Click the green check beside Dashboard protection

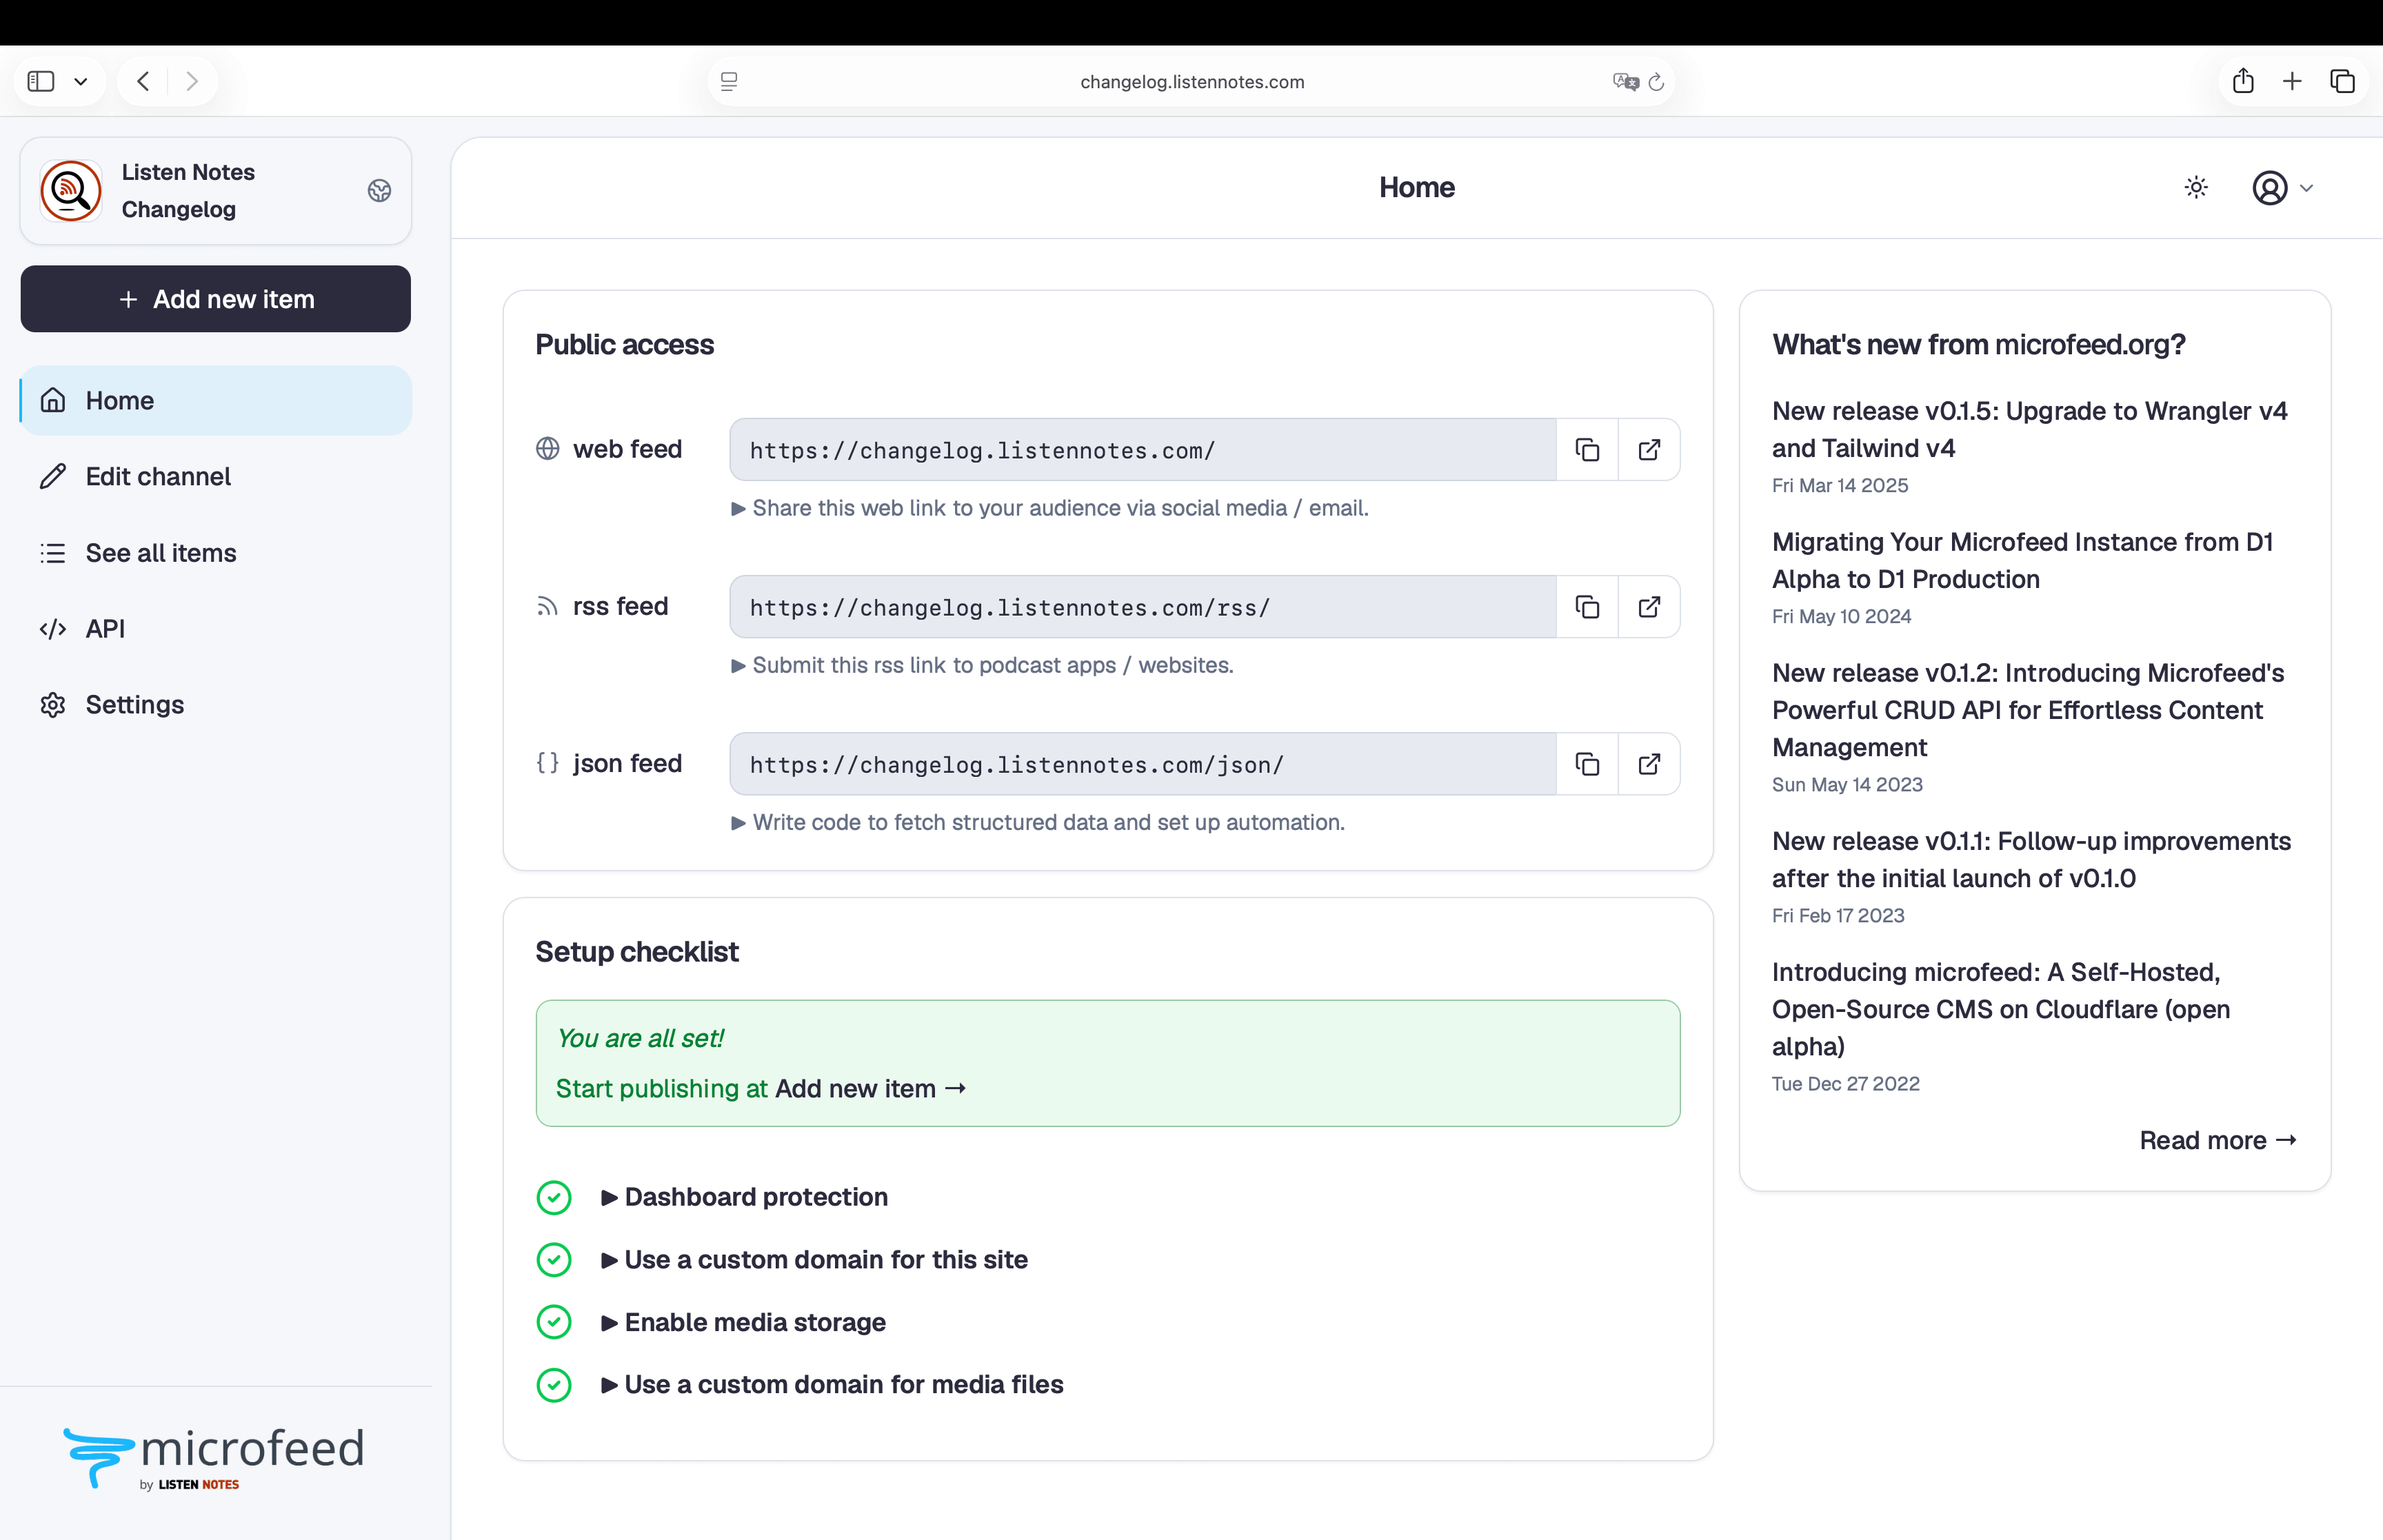554,1198
